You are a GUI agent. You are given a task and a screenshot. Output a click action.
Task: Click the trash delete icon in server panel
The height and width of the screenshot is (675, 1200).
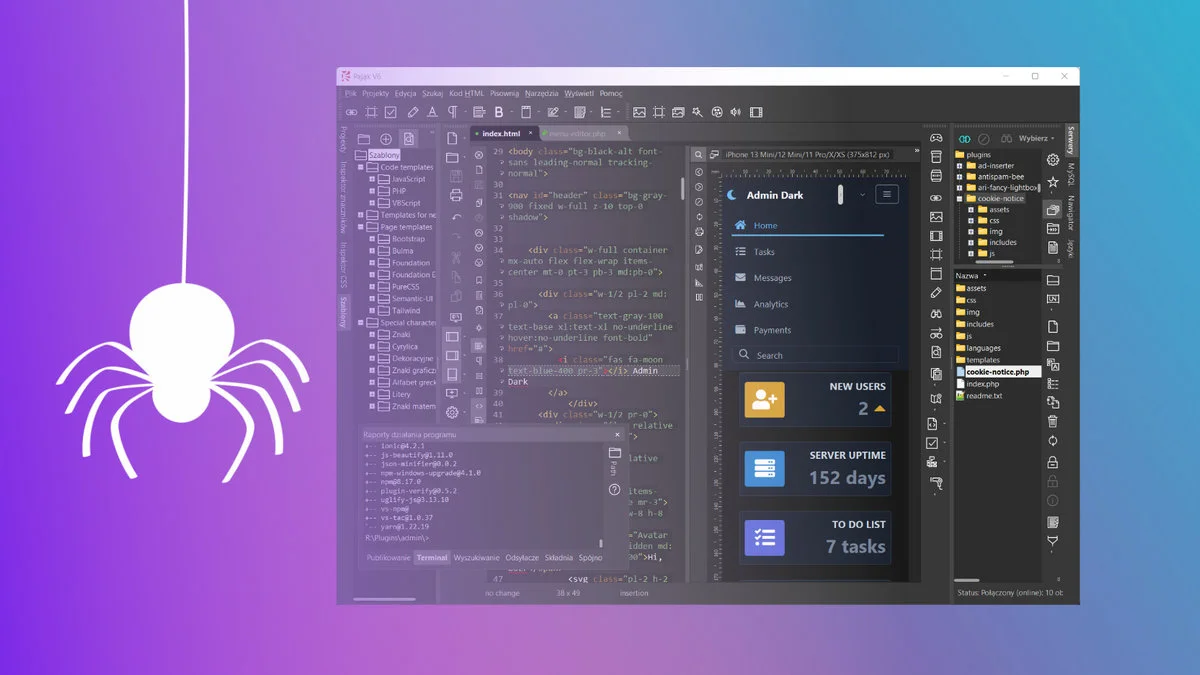tap(1053, 422)
